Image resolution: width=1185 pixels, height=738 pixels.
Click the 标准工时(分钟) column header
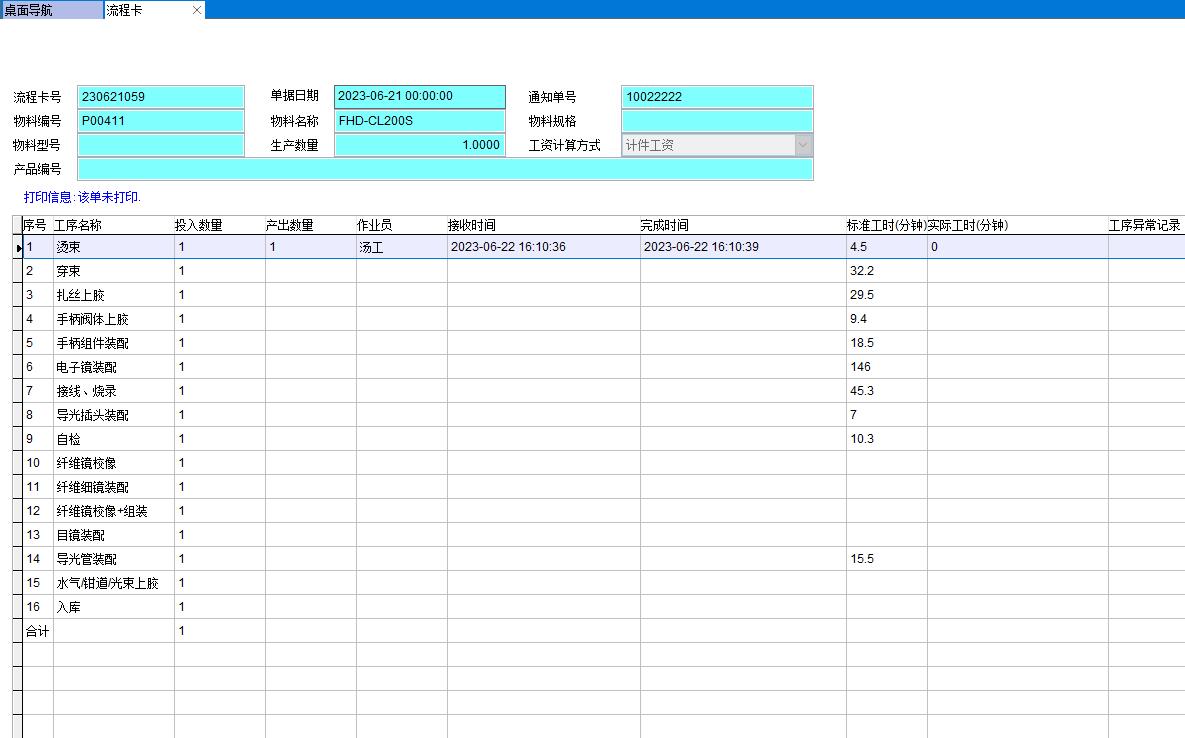click(886, 225)
